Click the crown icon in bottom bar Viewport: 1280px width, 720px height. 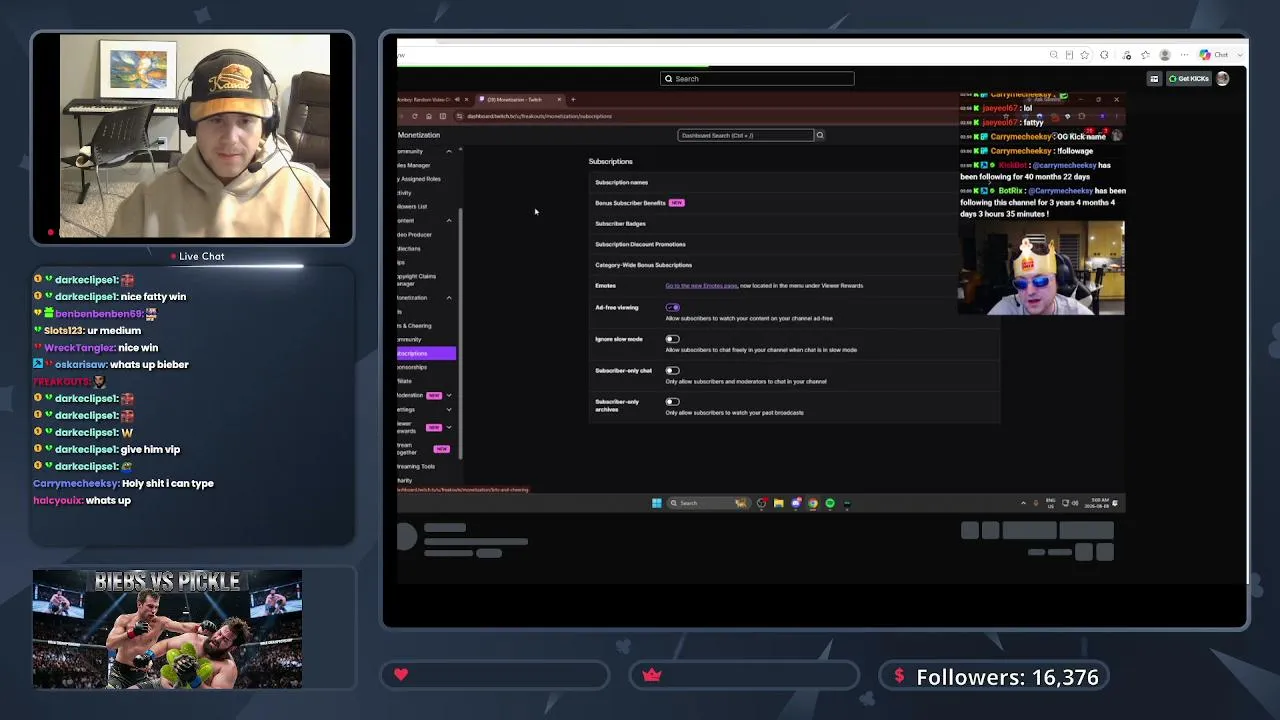652,675
